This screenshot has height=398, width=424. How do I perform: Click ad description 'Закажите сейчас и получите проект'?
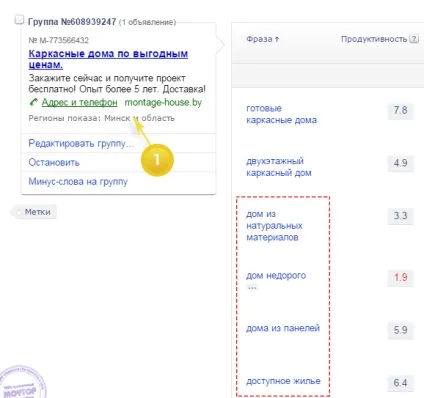[107, 78]
